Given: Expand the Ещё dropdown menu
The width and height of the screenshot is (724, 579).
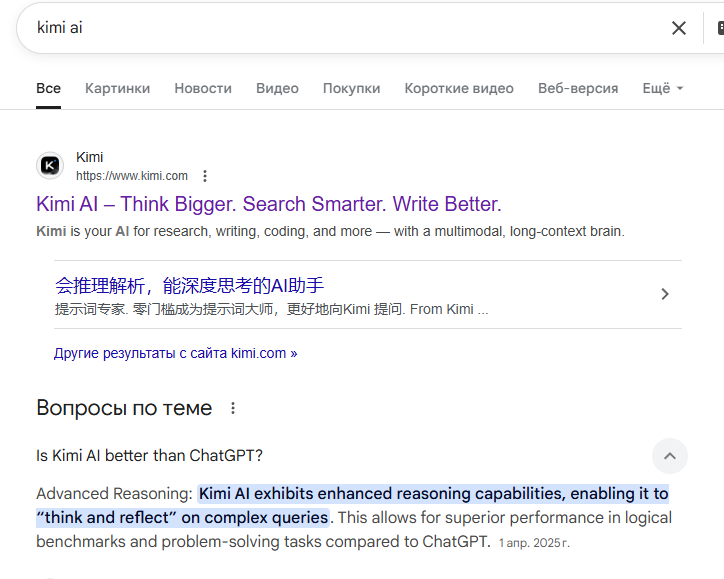Looking at the screenshot, I should pyautogui.click(x=662, y=88).
